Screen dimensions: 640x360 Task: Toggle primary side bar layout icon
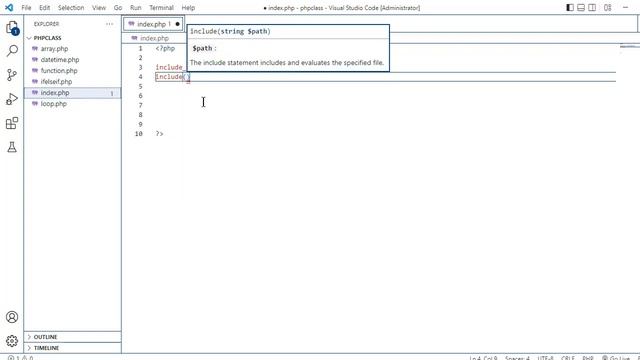coord(570,7)
